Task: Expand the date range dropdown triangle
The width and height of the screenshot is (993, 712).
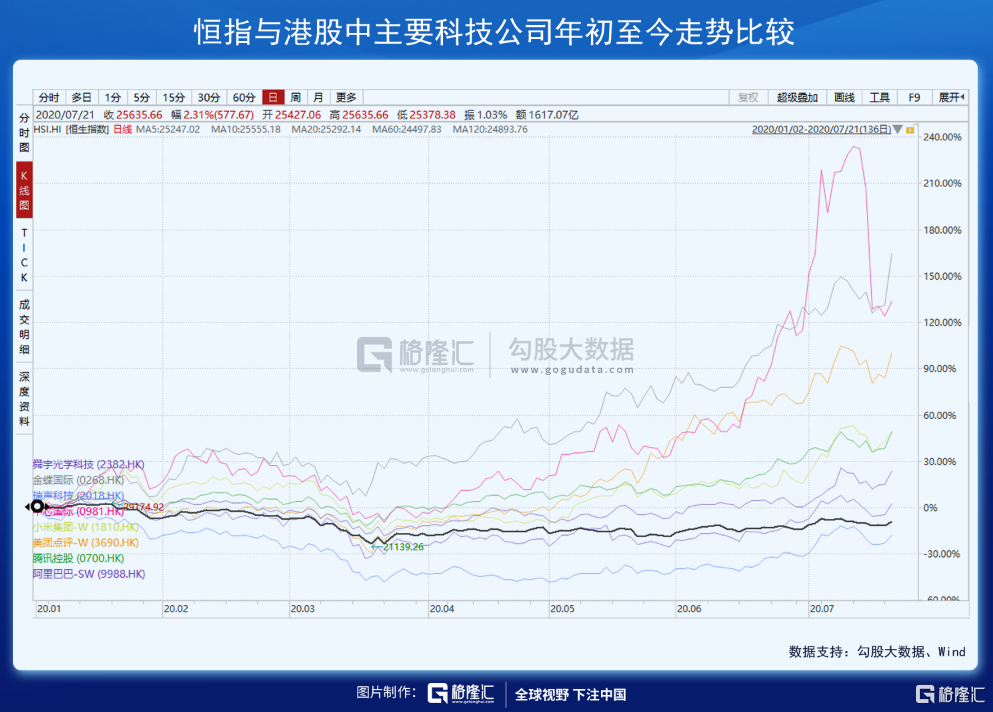Action: click(897, 130)
